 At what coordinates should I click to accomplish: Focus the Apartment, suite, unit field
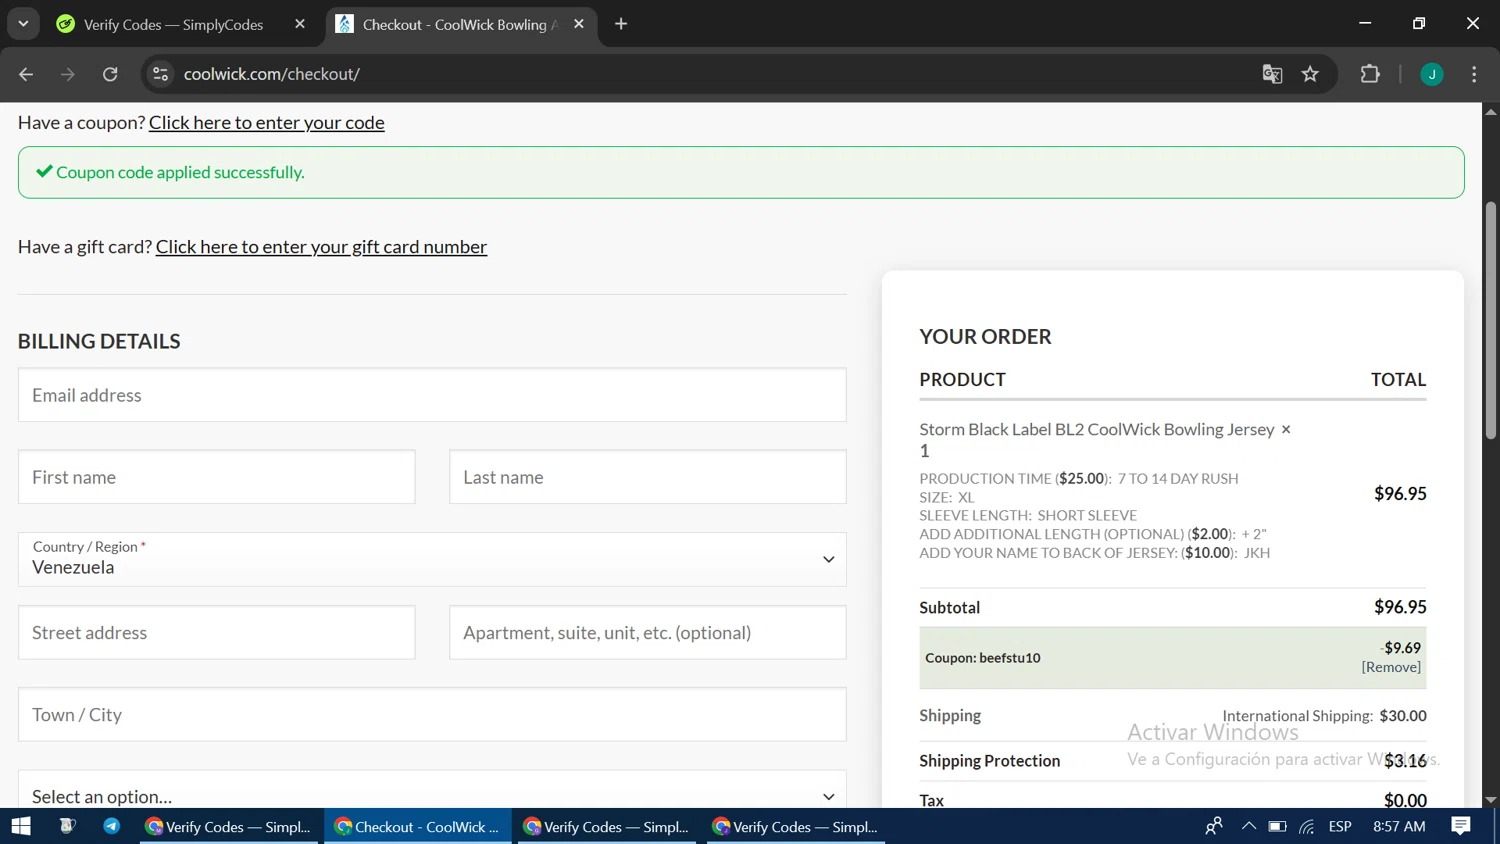tap(647, 632)
